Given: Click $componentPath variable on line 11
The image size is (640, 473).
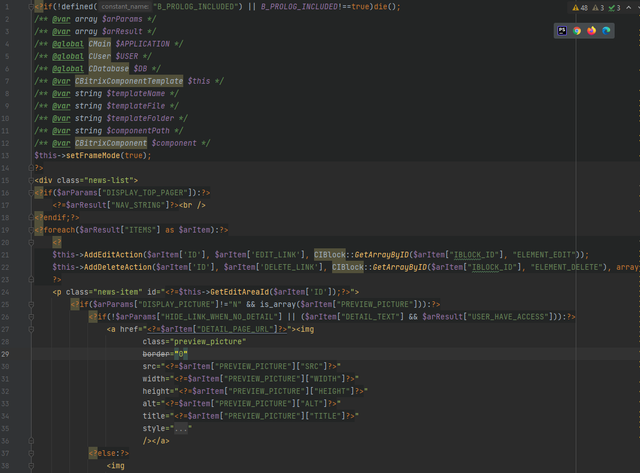Looking at the screenshot, I should (x=138, y=131).
